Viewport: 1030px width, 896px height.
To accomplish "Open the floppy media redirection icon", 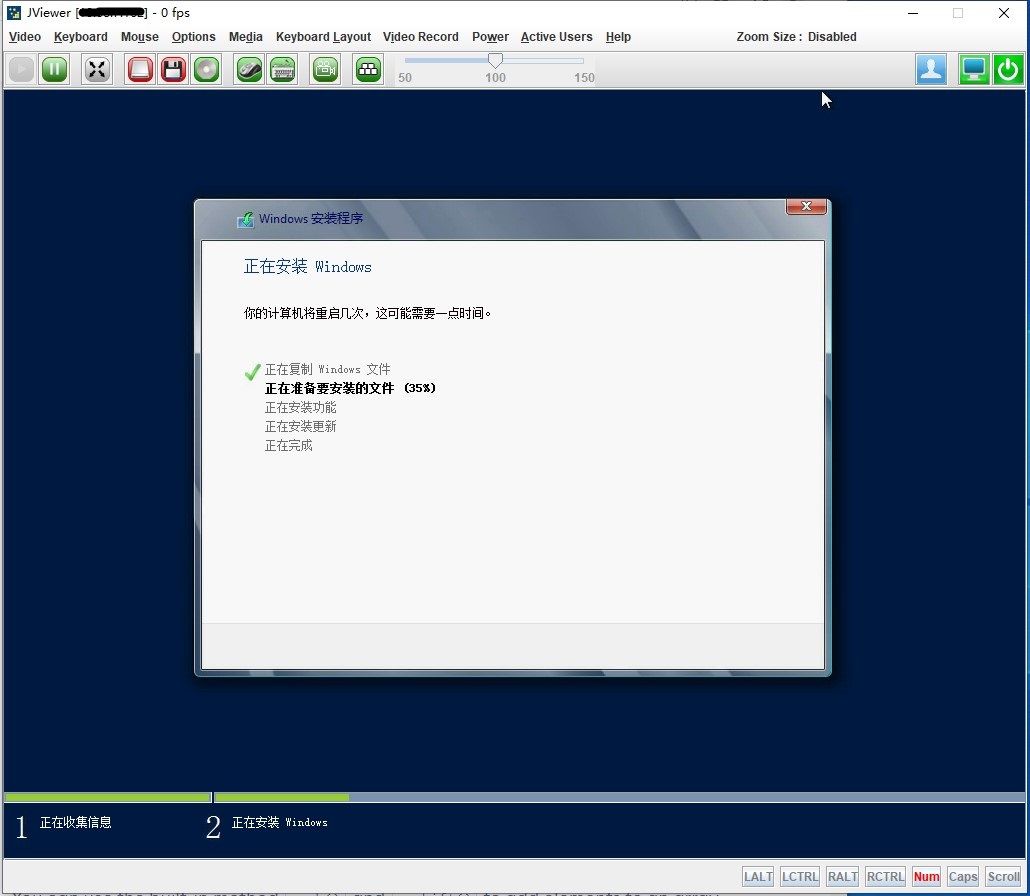I will [x=173, y=70].
